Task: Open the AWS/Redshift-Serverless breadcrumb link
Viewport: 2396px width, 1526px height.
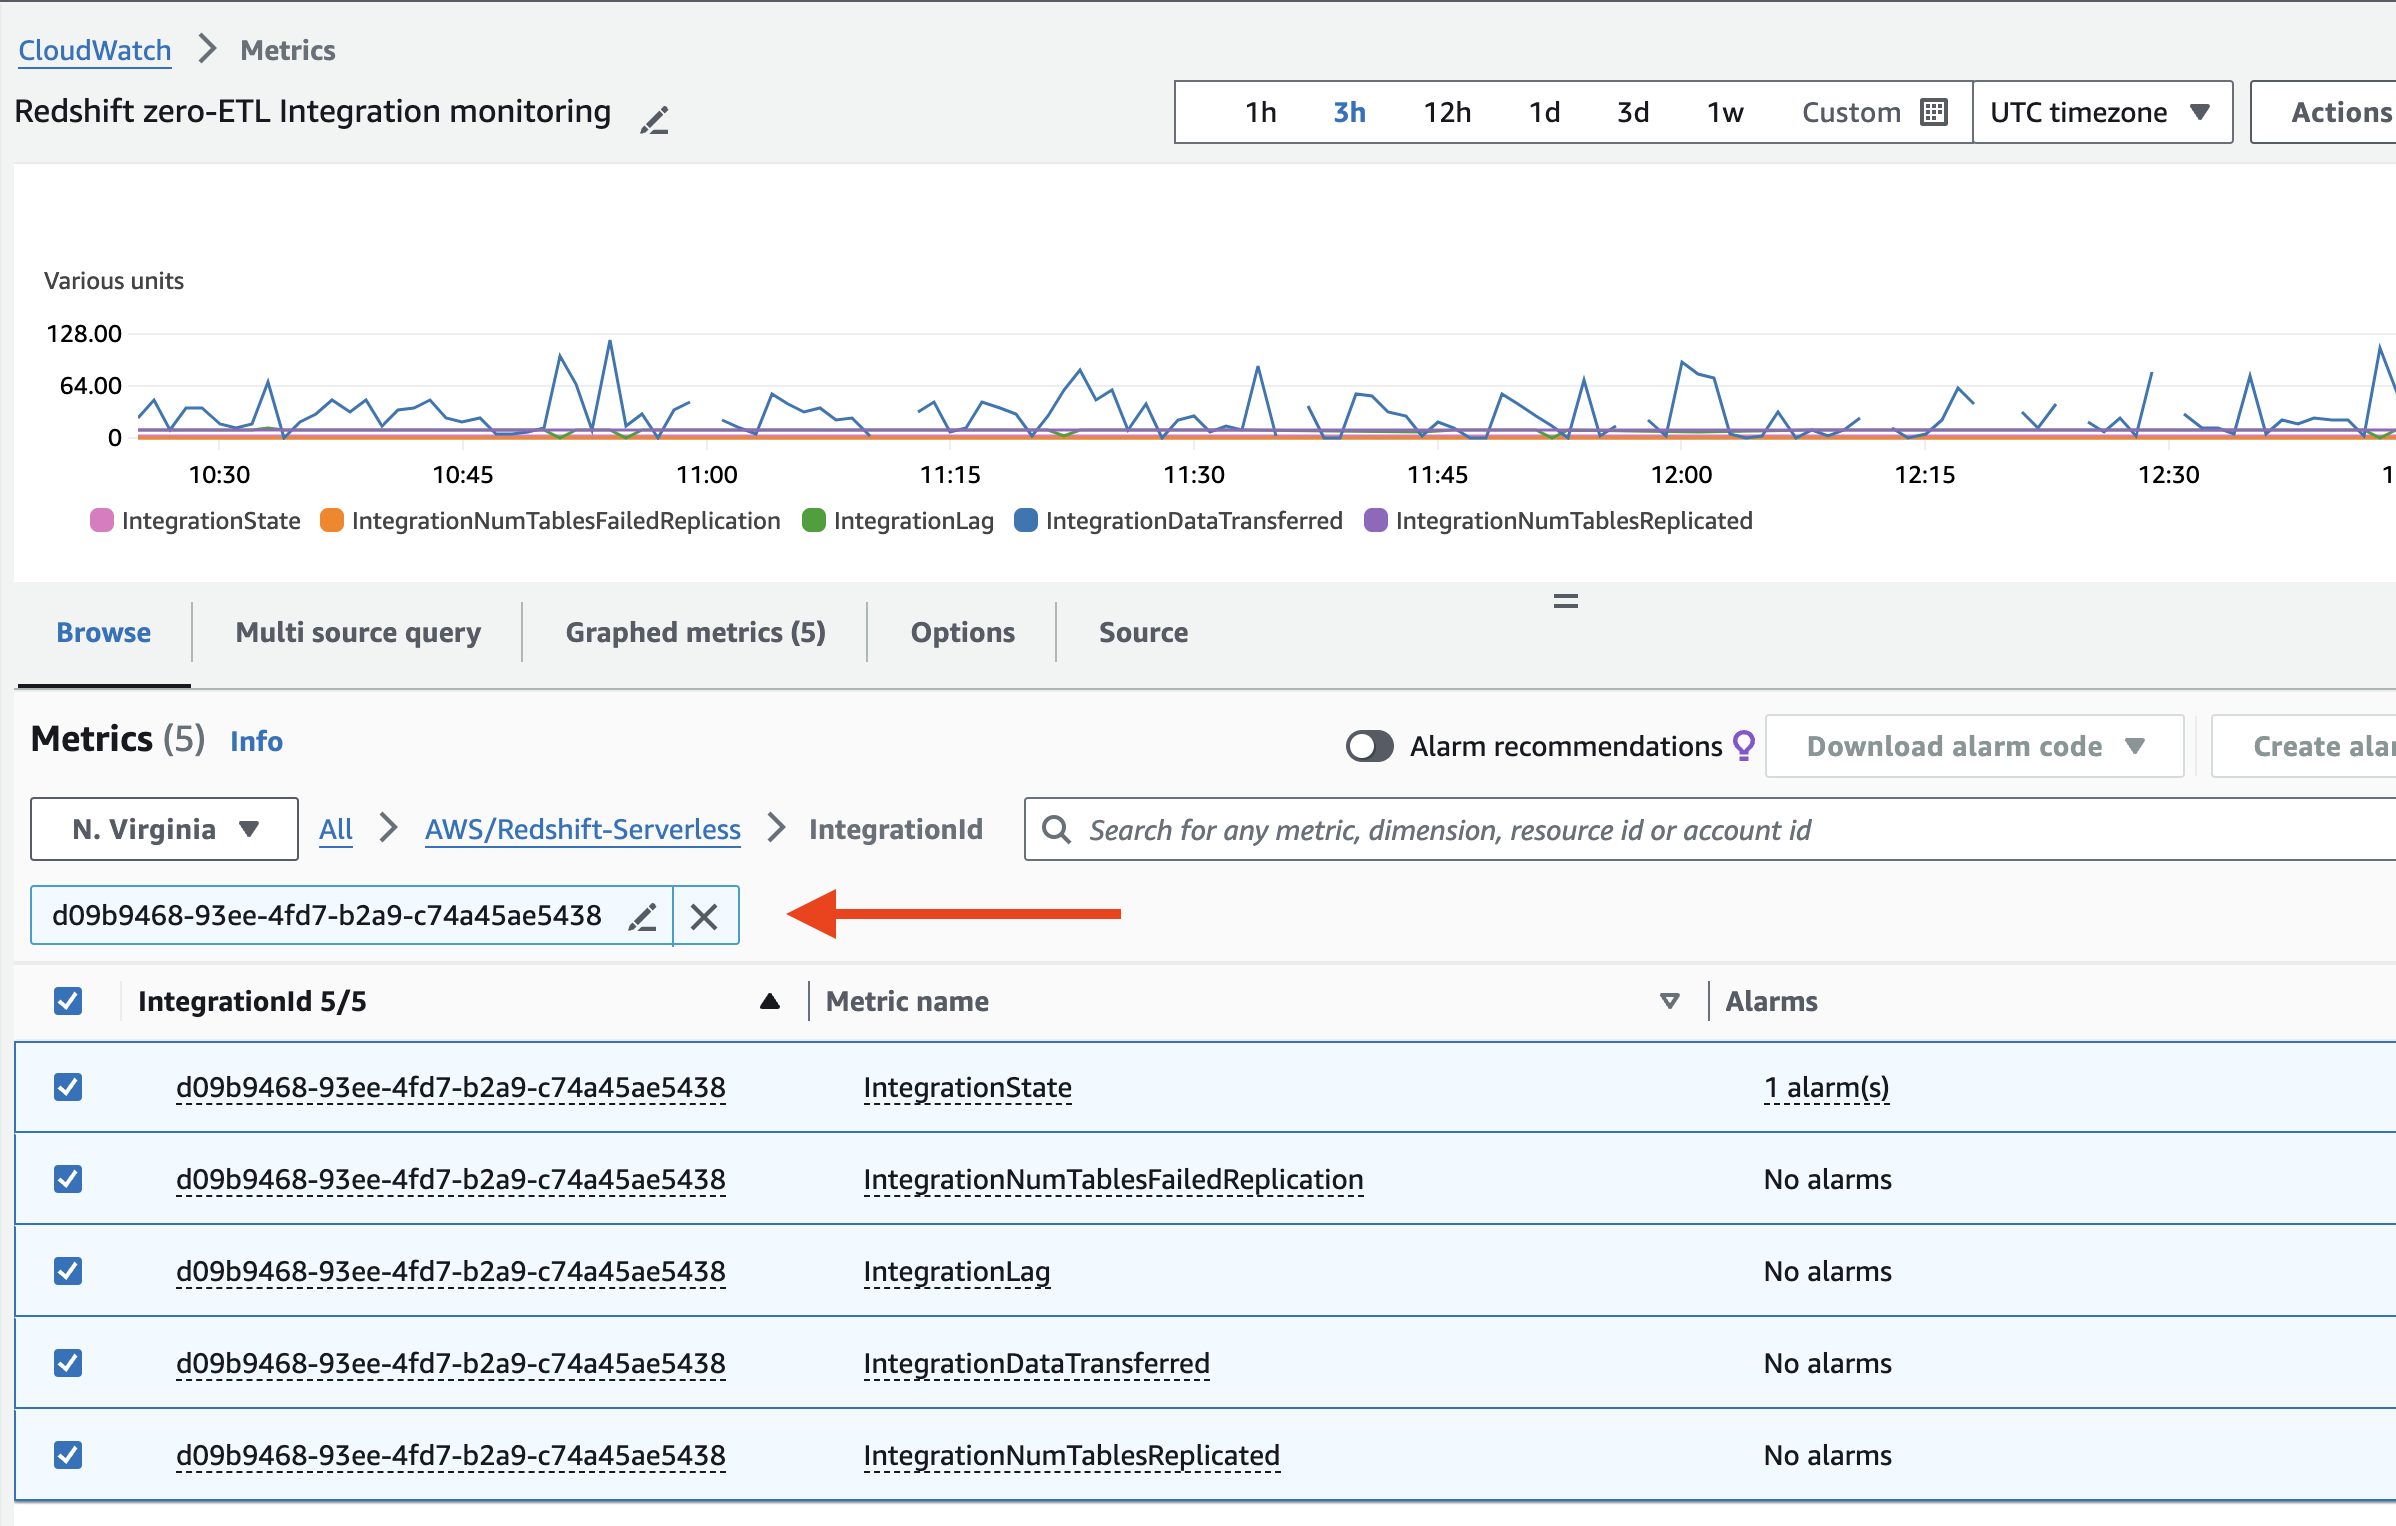Action: pos(582,828)
